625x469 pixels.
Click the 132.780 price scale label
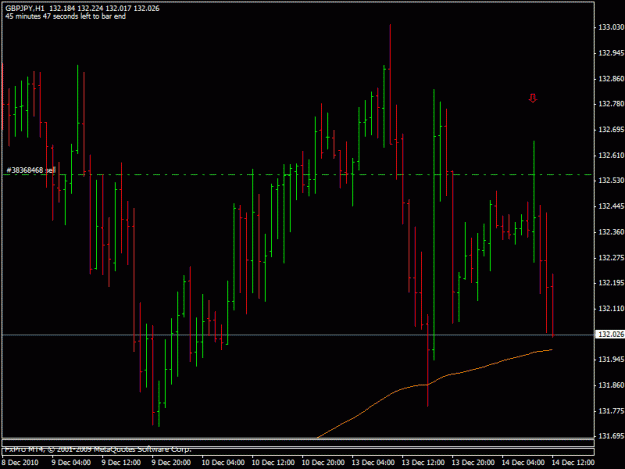click(611, 104)
